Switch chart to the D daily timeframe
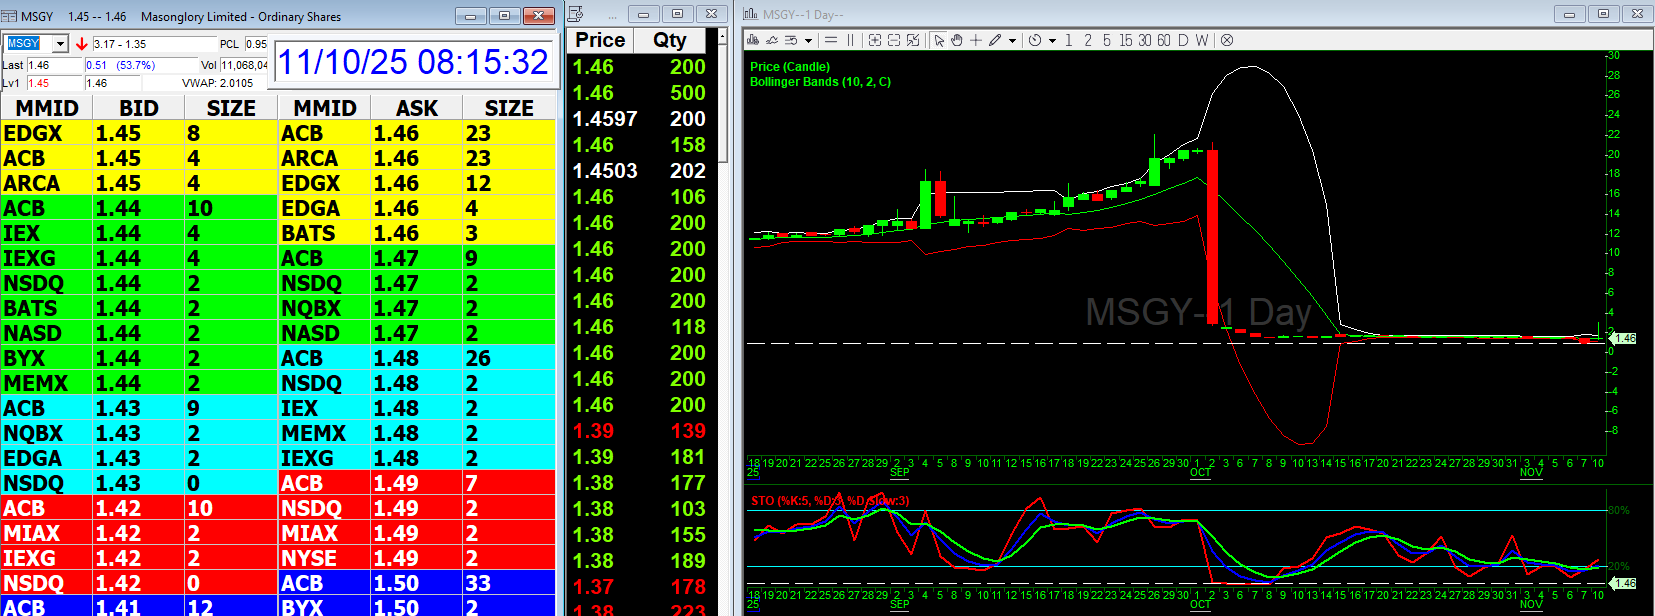1655x616 pixels. click(x=1183, y=40)
